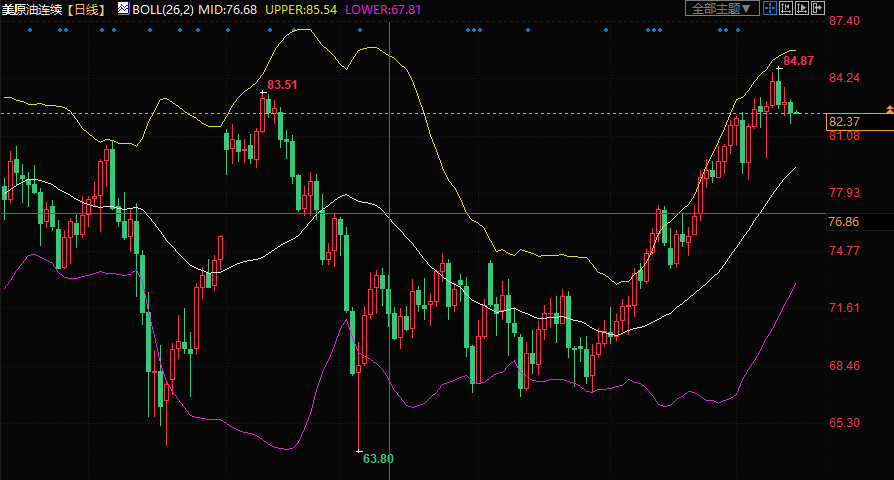Click the 84.87 peak price label
This screenshot has width=894, height=480.
click(798, 61)
